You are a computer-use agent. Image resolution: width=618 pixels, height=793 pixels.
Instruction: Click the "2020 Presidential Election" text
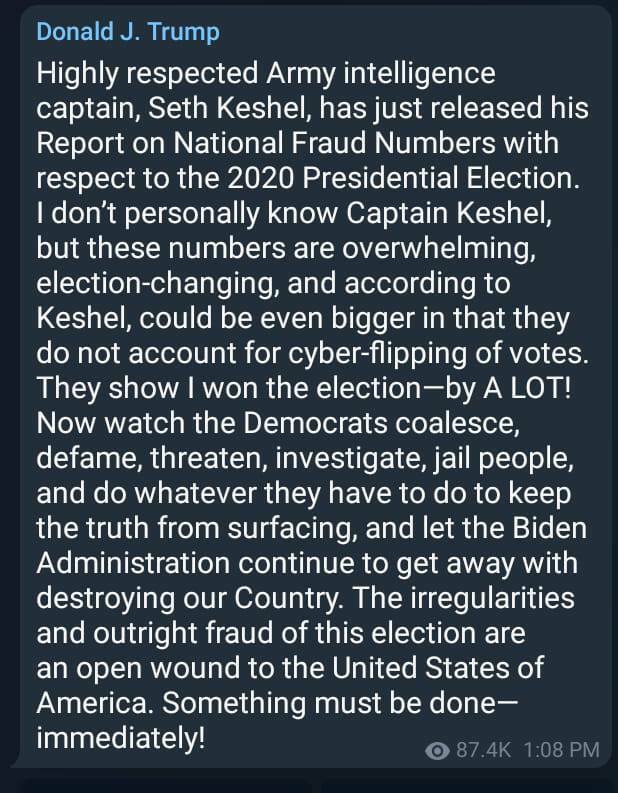[403, 178]
